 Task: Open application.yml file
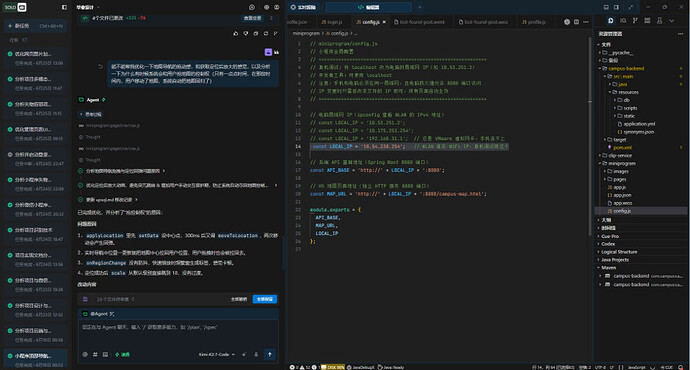click(x=639, y=124)
